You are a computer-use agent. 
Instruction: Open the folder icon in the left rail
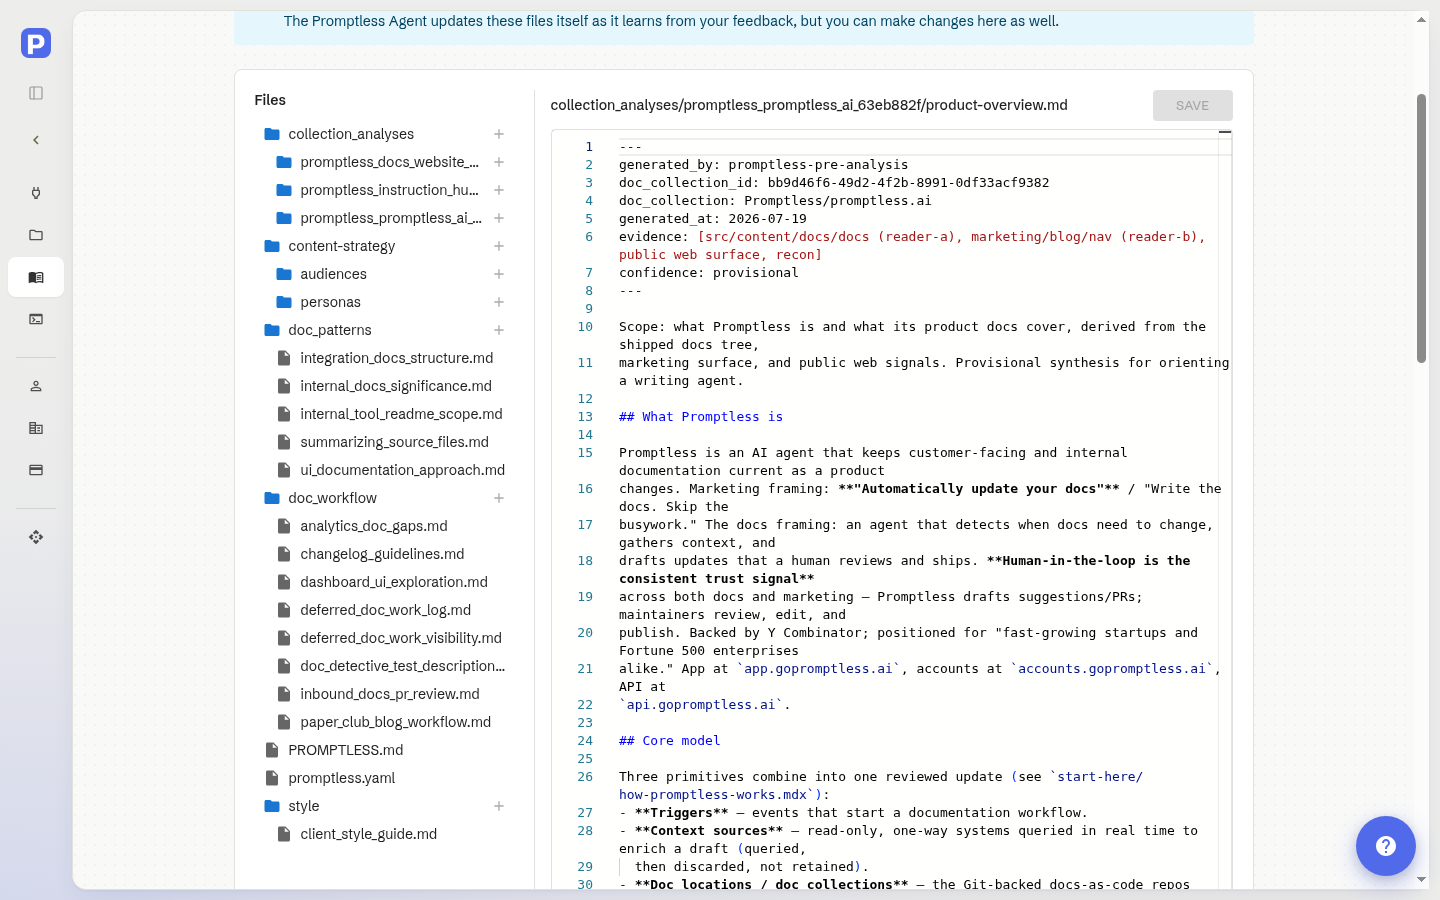point(36,235)
